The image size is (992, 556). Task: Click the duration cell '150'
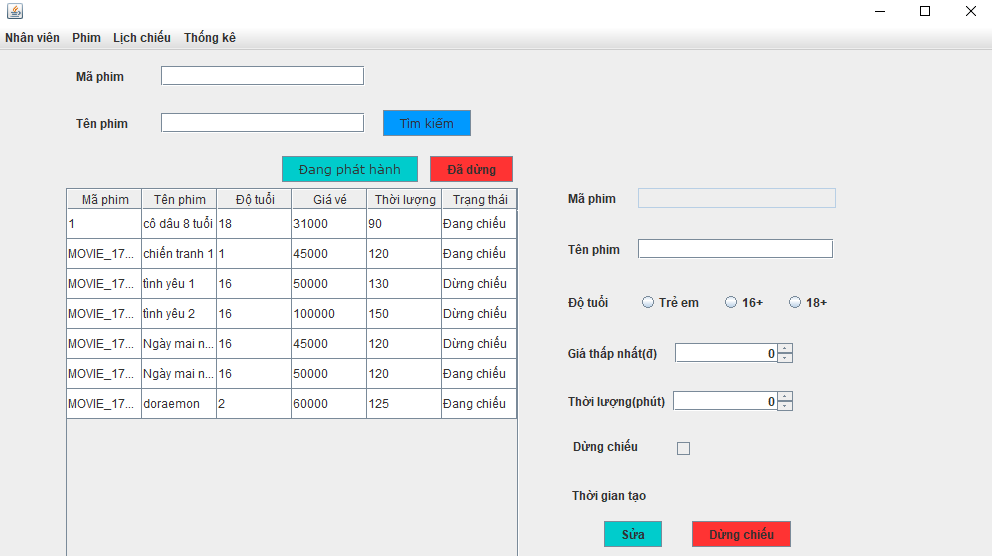pyautogui.click(x=404, y=314)
